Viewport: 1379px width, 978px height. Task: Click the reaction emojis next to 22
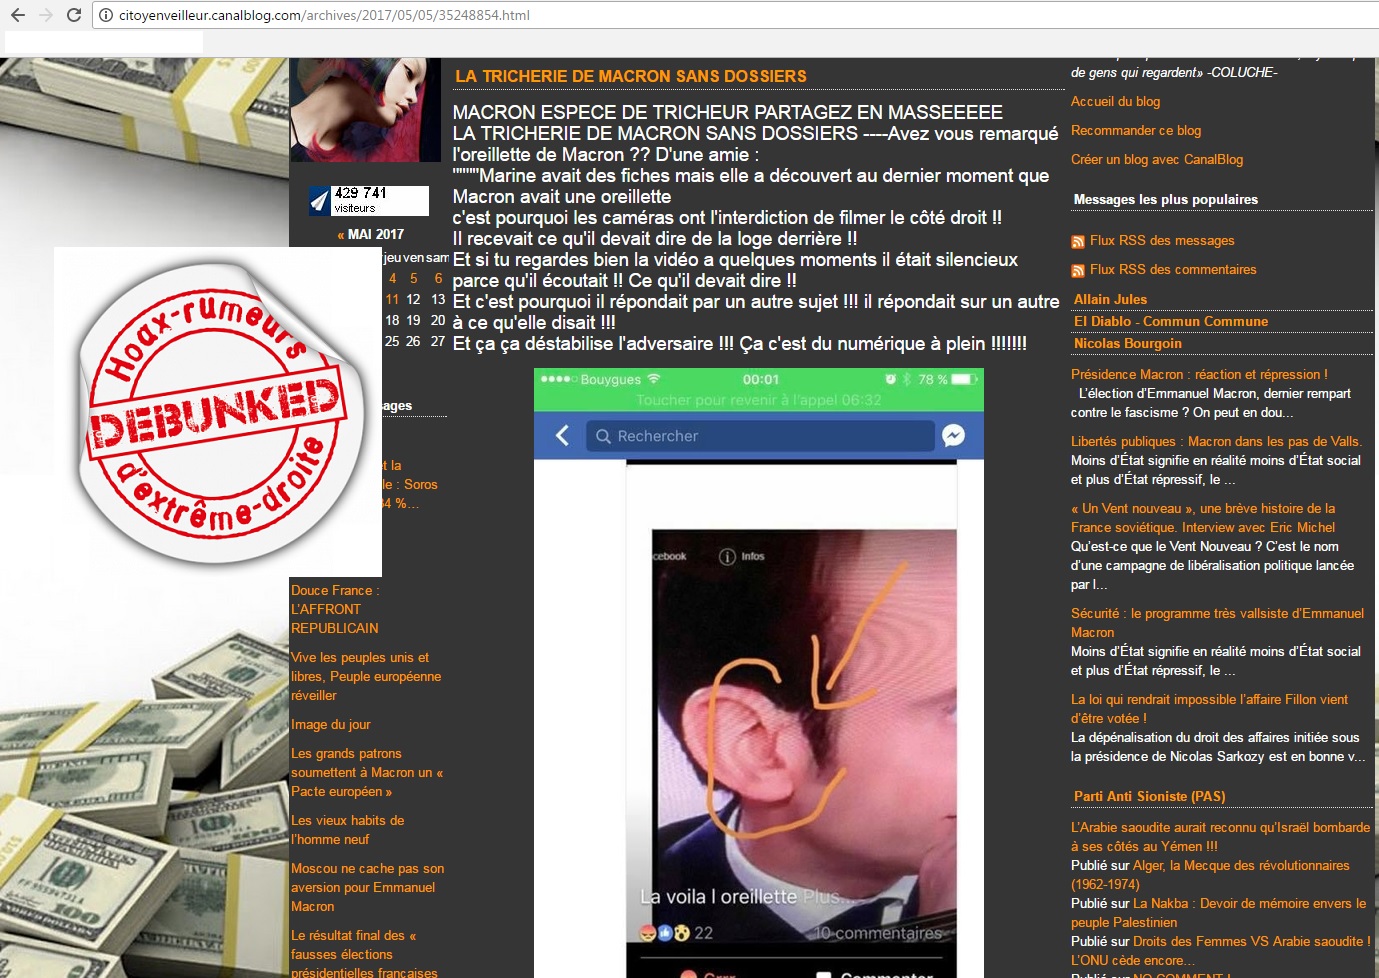click(665, 933)
